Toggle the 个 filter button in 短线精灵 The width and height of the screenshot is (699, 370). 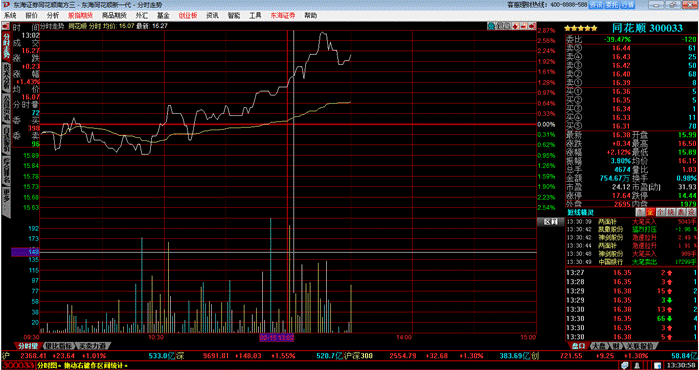(x=660, y=212)
